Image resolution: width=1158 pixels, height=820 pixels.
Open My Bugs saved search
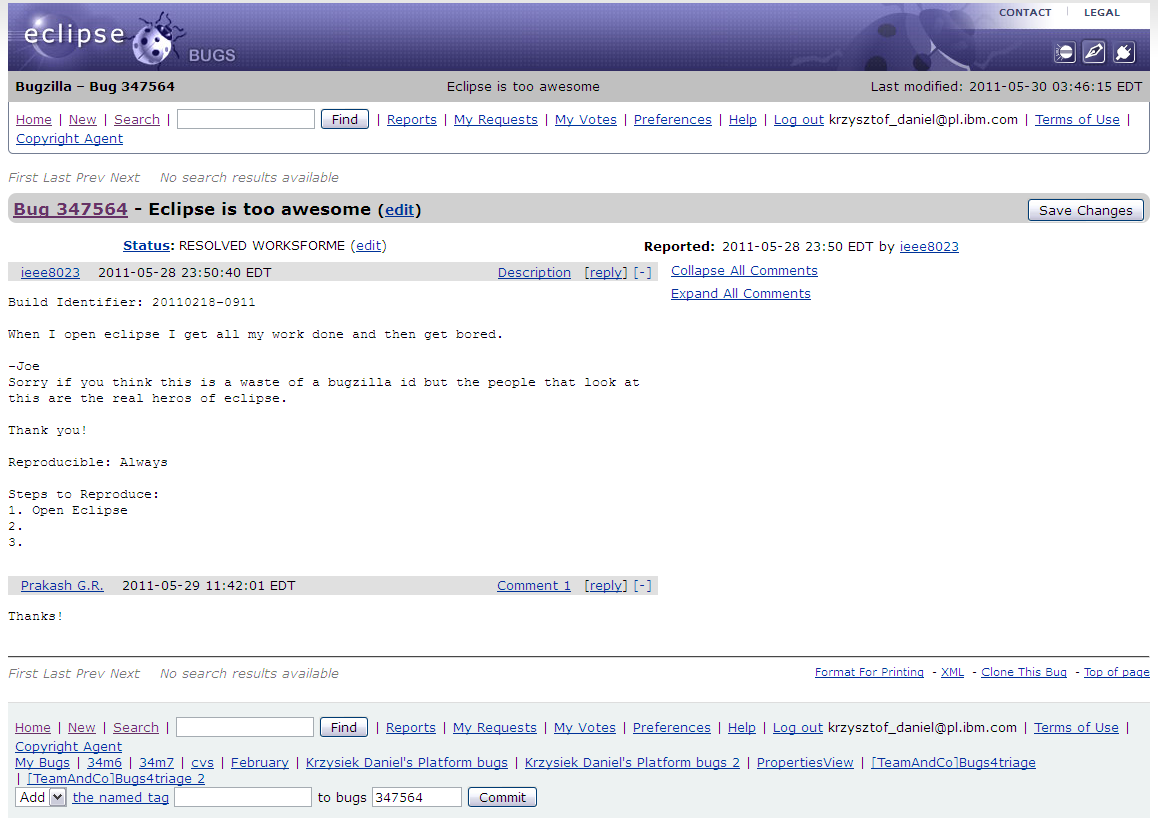coord(42,763)
